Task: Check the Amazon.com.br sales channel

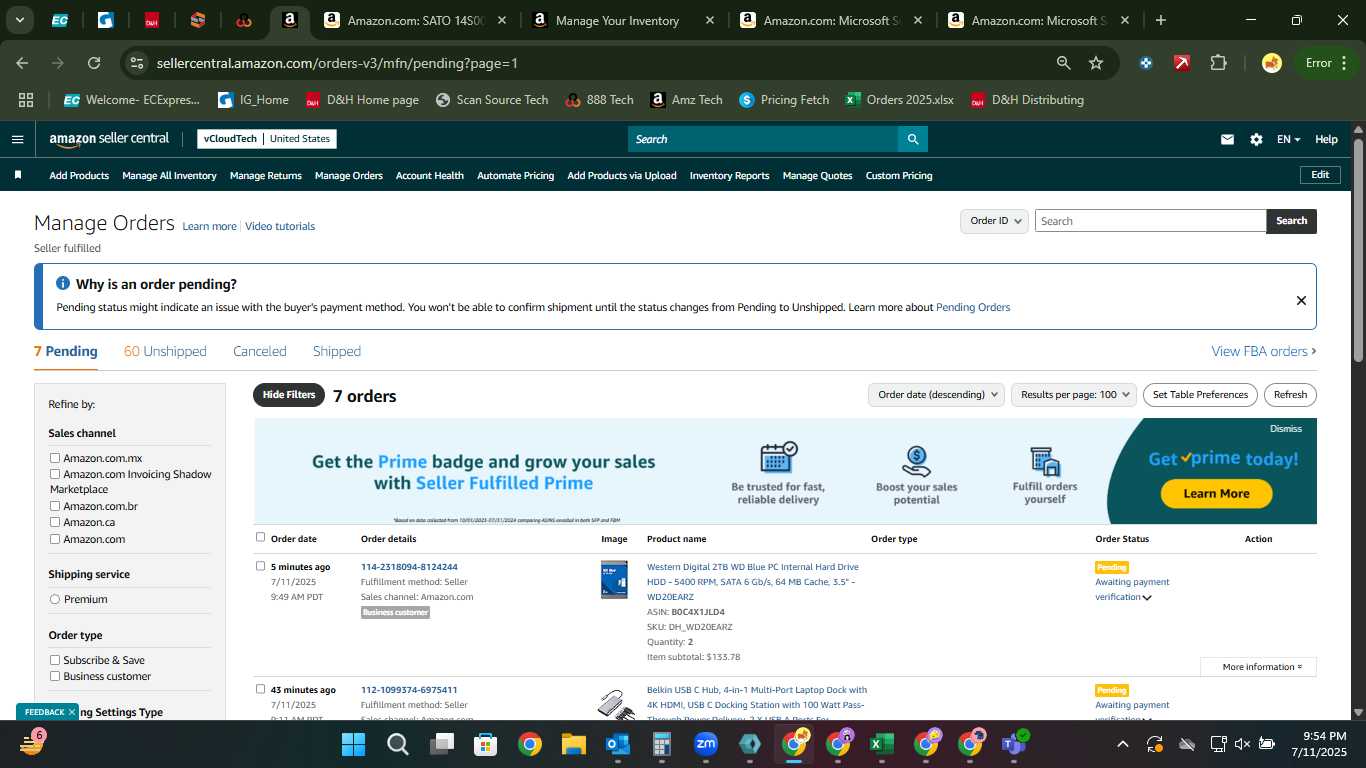Action: coord(55,506)
